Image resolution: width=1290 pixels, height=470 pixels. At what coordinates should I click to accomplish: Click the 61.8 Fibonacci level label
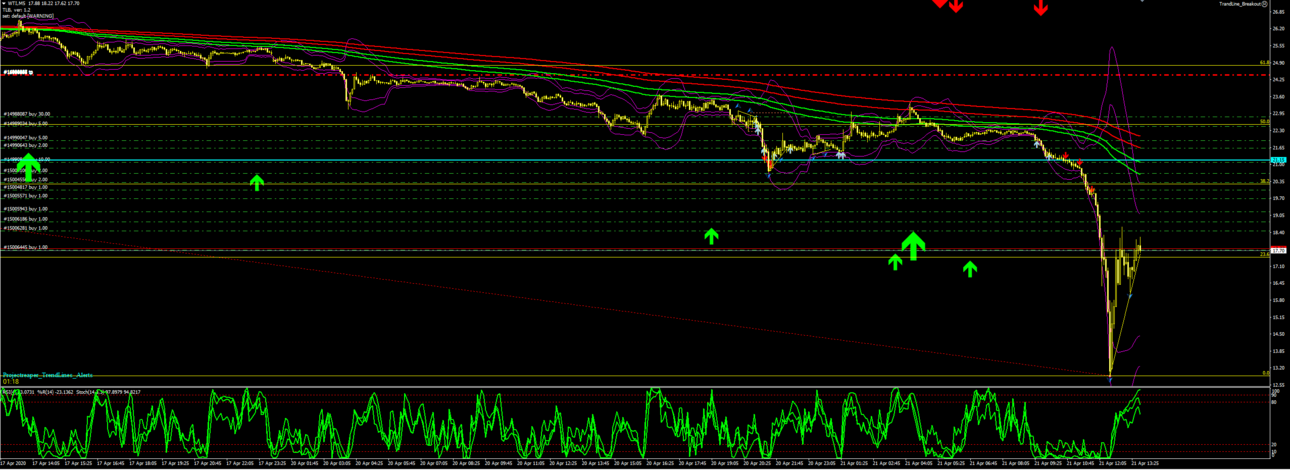1264,63
